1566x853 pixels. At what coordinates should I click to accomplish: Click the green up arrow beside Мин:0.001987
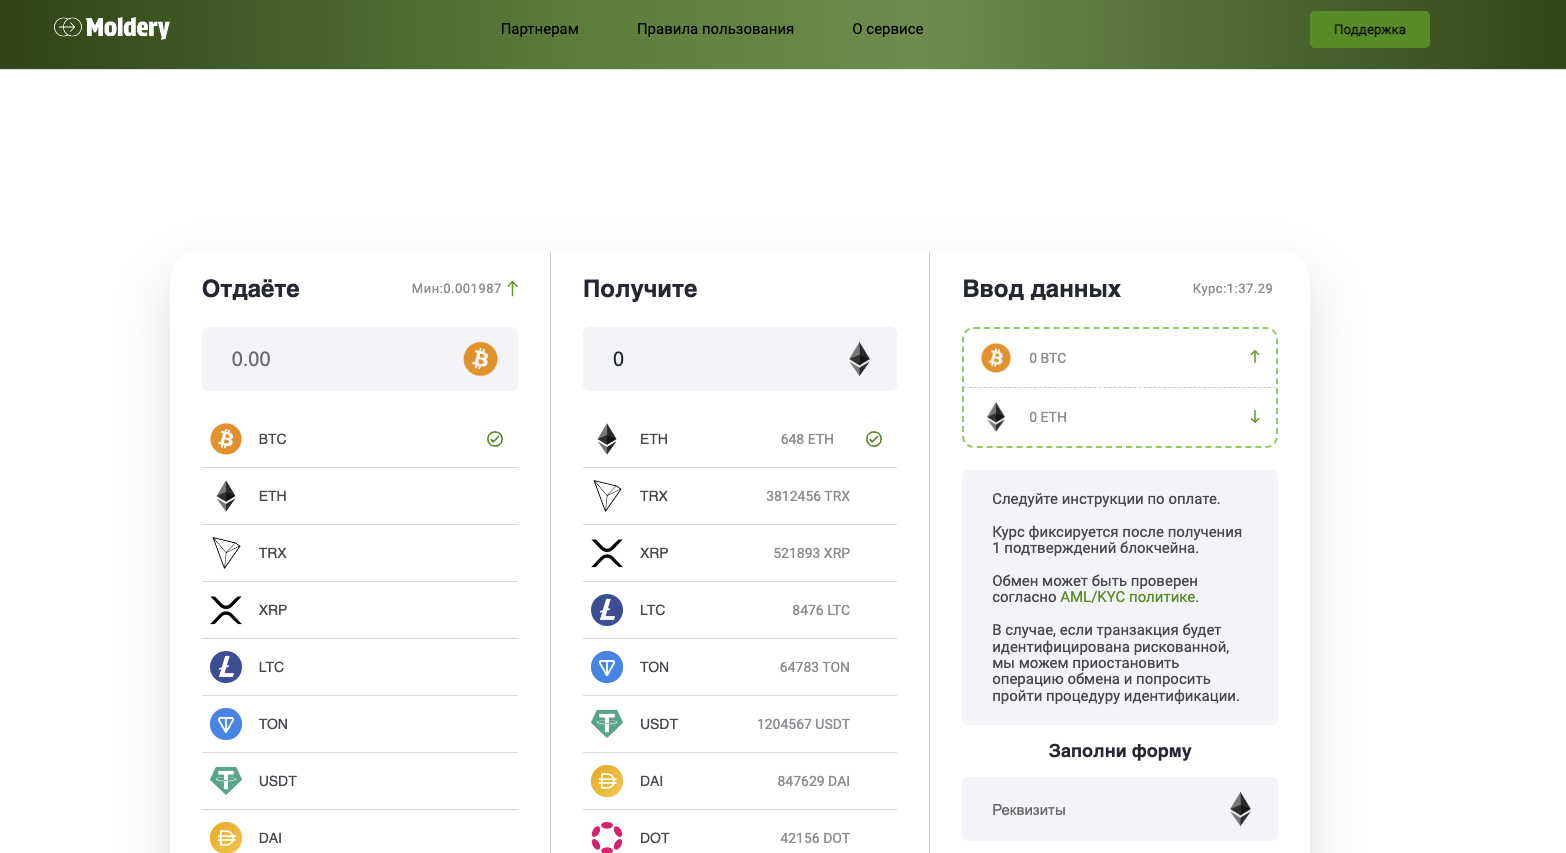pyautogui.click(x=513, y=288)
